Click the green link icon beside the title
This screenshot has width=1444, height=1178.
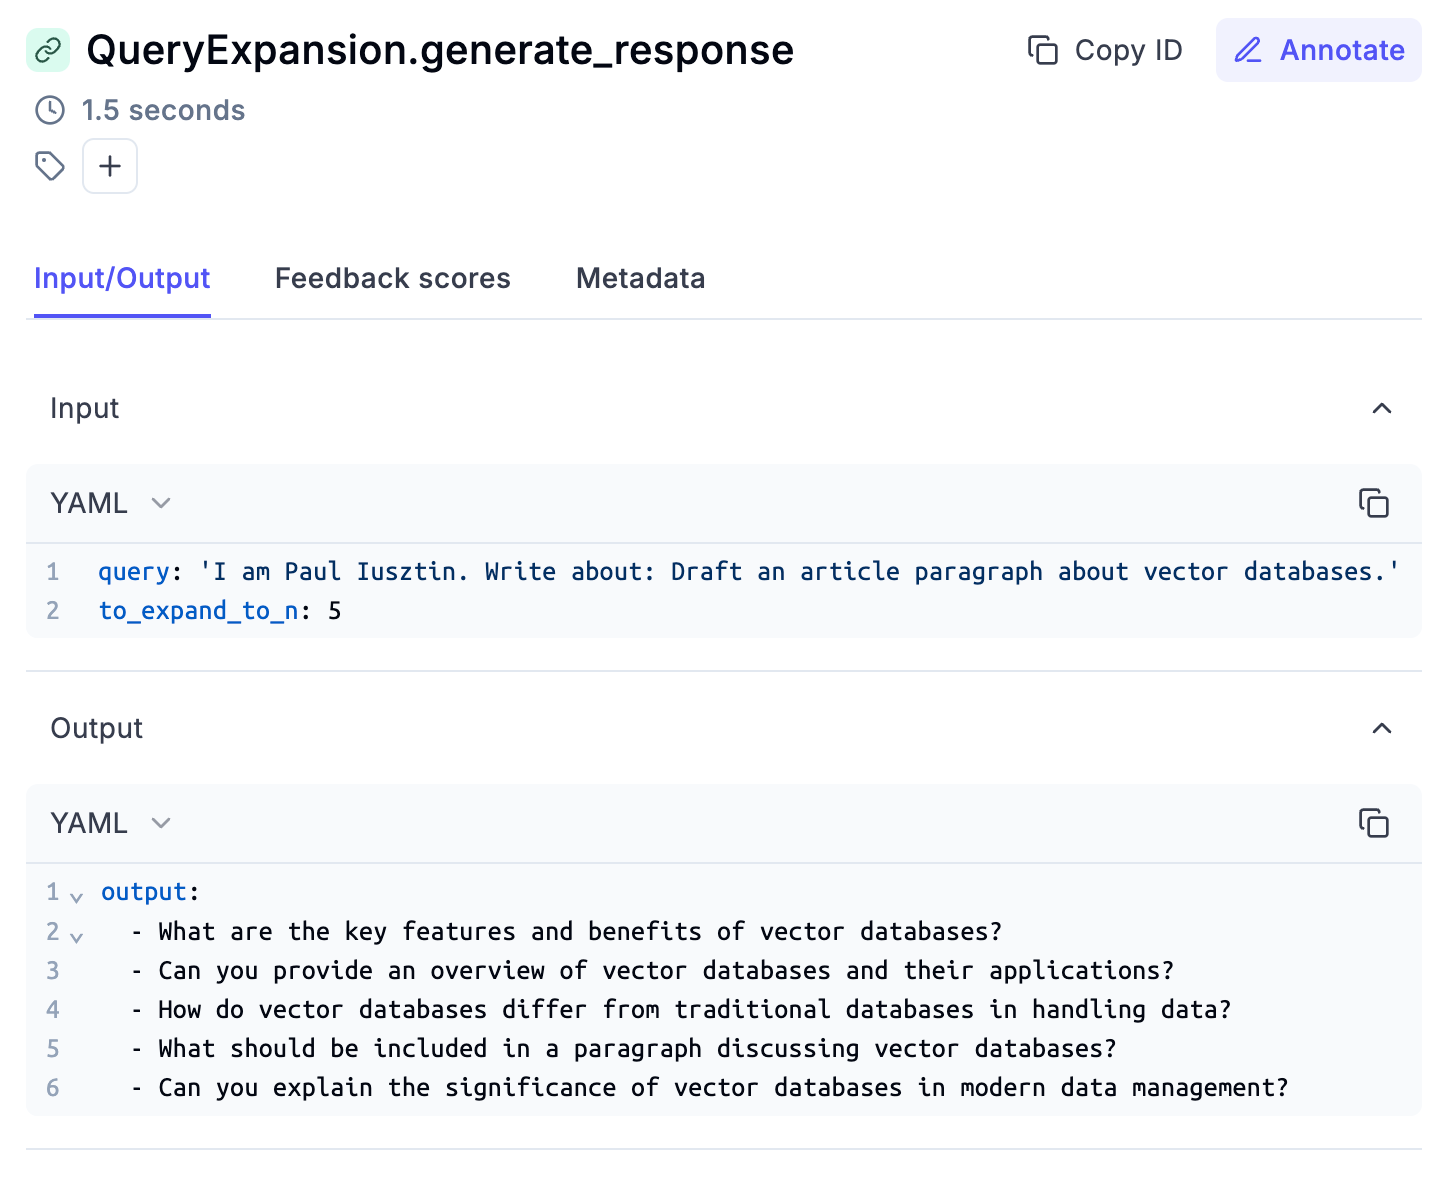(x=48, y=50)
